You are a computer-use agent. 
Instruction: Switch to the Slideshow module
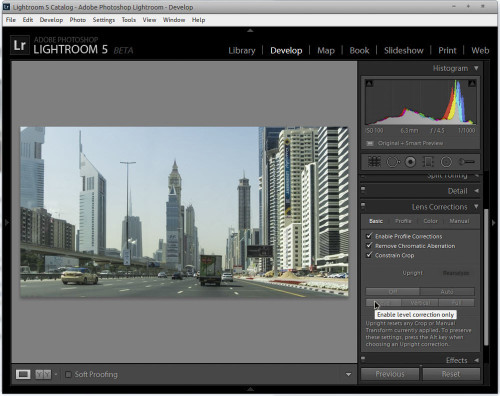point(404,51)
